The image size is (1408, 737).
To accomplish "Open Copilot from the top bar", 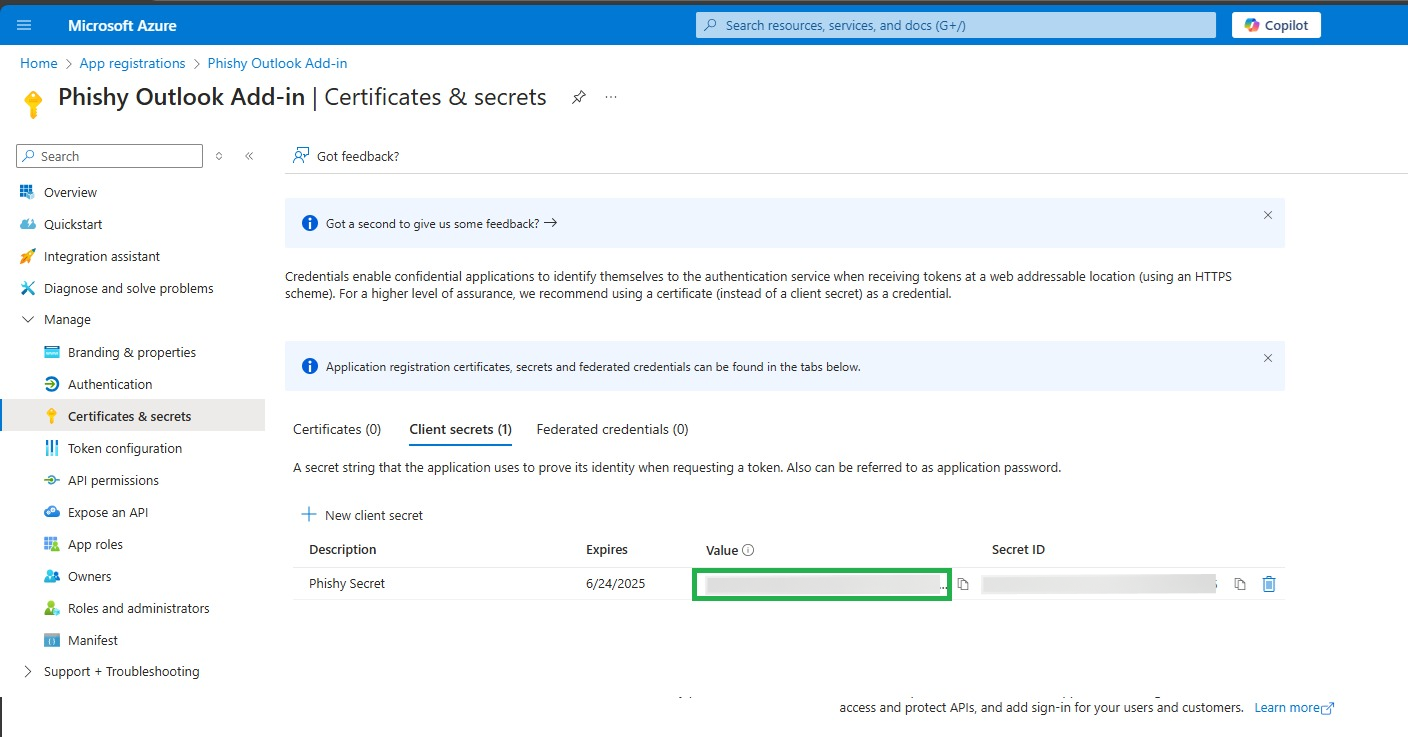I will coord(1276,25).
